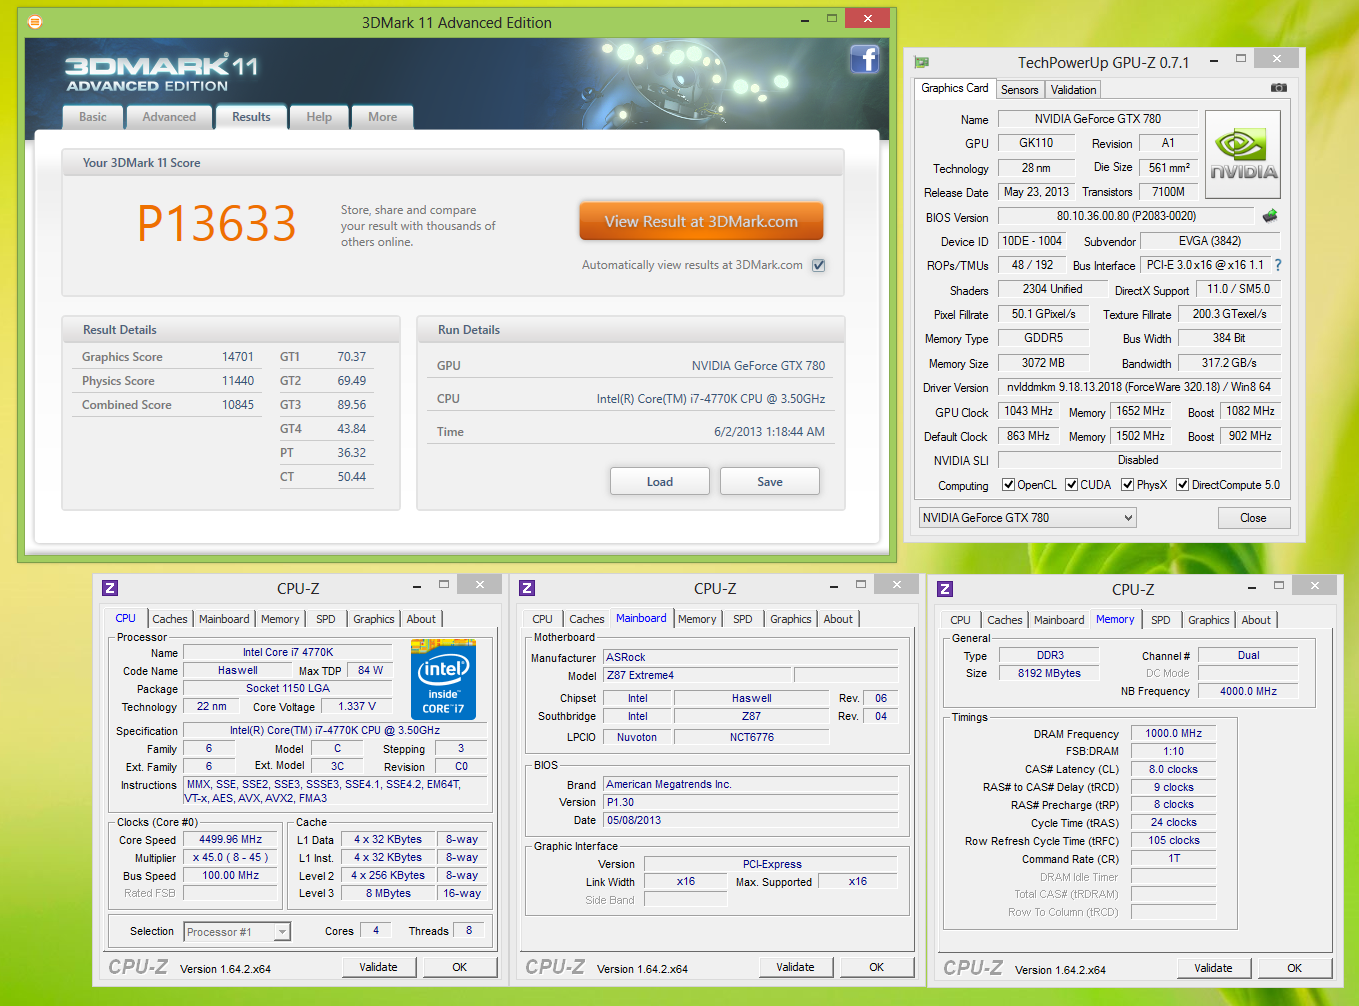The image size is (1359, 1006).
Task: Click the Driver Version field in GPU-Z
Action: click(1139, 387)
